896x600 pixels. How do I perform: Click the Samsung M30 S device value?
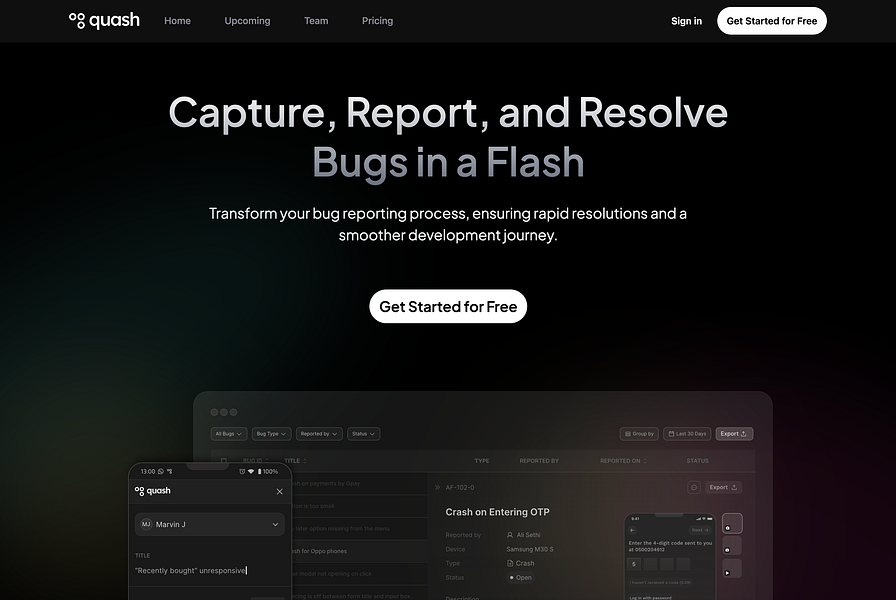[530, 549]
